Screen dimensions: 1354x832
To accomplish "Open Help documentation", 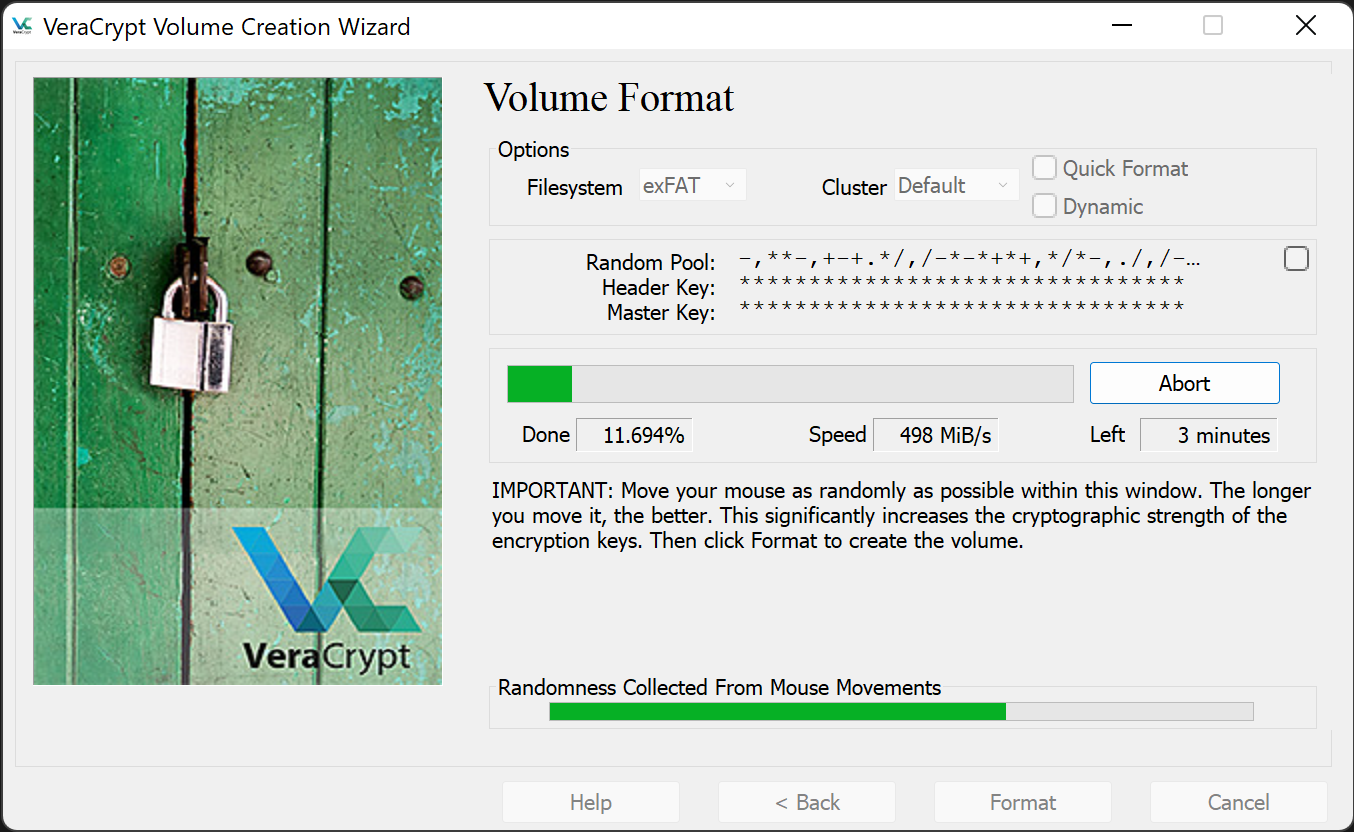I will click(x=590, y=802).
